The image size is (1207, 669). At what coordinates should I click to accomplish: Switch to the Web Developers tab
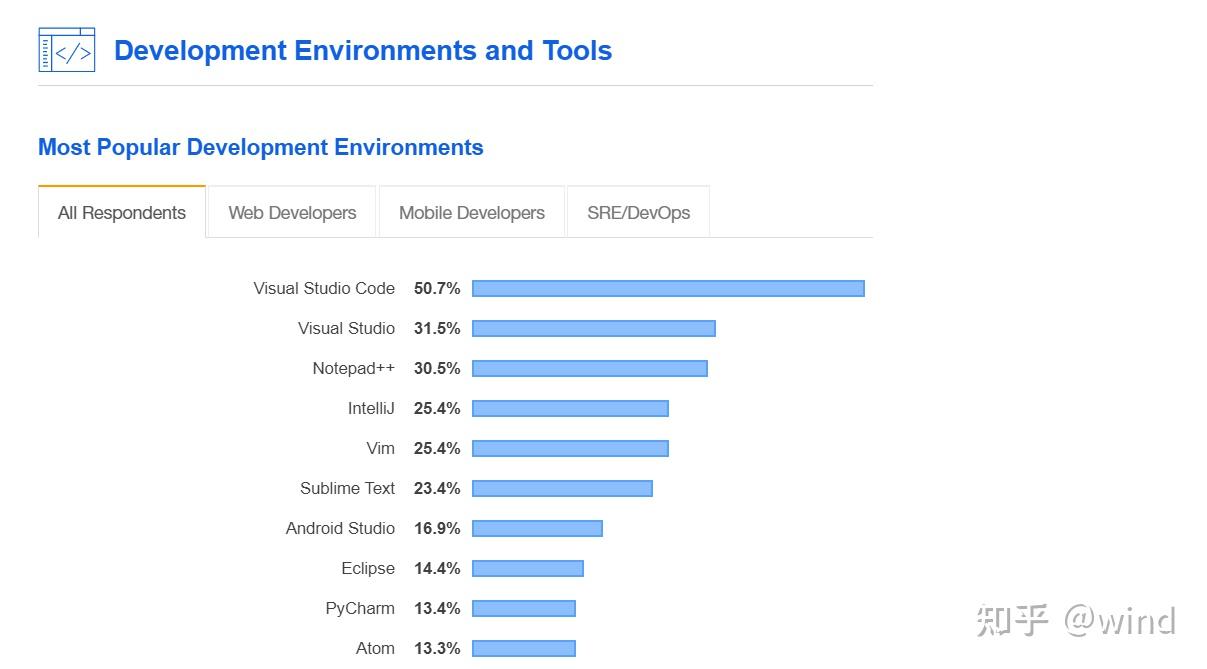pos(291,212)
